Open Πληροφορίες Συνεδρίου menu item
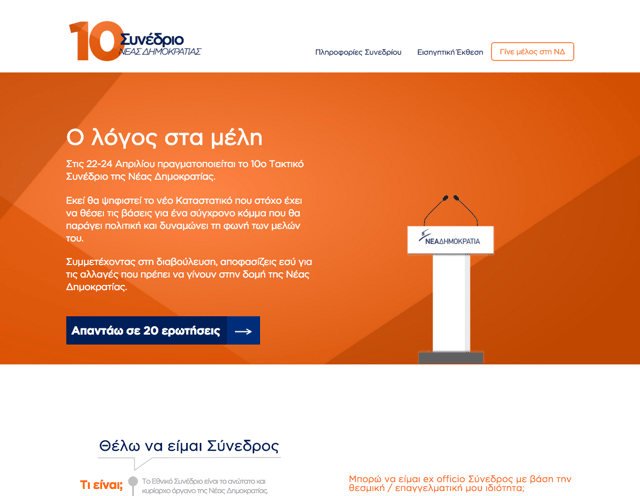640x496 pixels. click(358, 52)
